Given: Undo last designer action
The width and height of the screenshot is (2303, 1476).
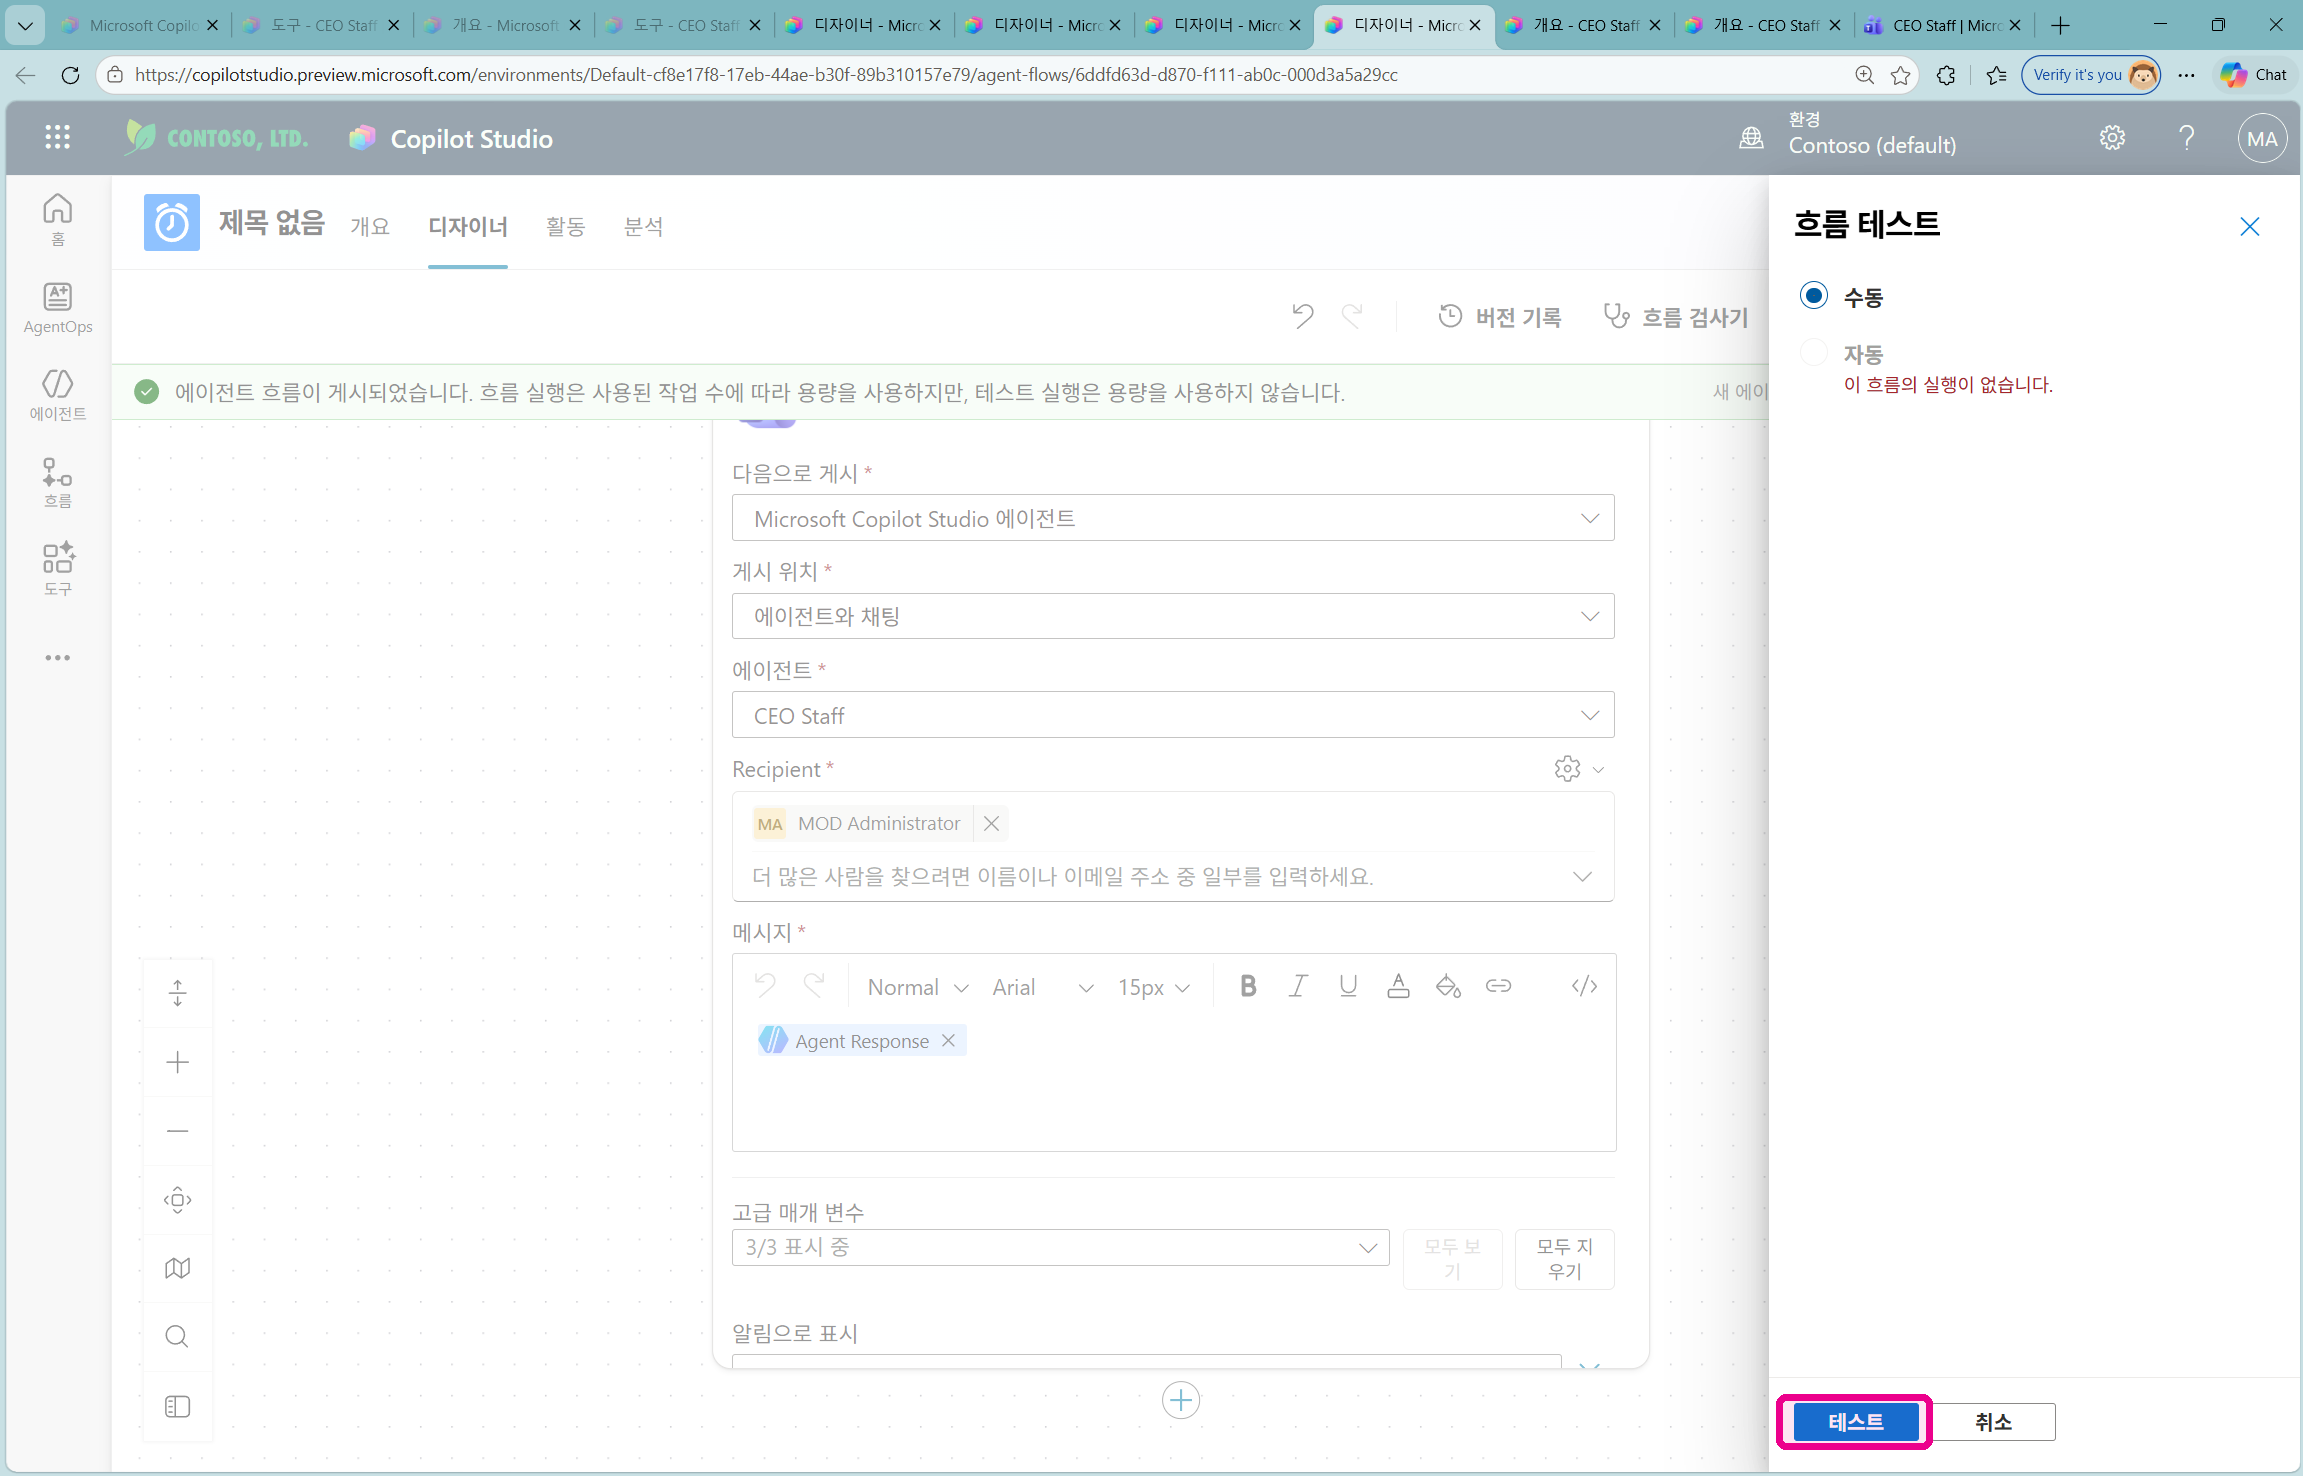Looking at the screenshot, I should [1302, 317].
